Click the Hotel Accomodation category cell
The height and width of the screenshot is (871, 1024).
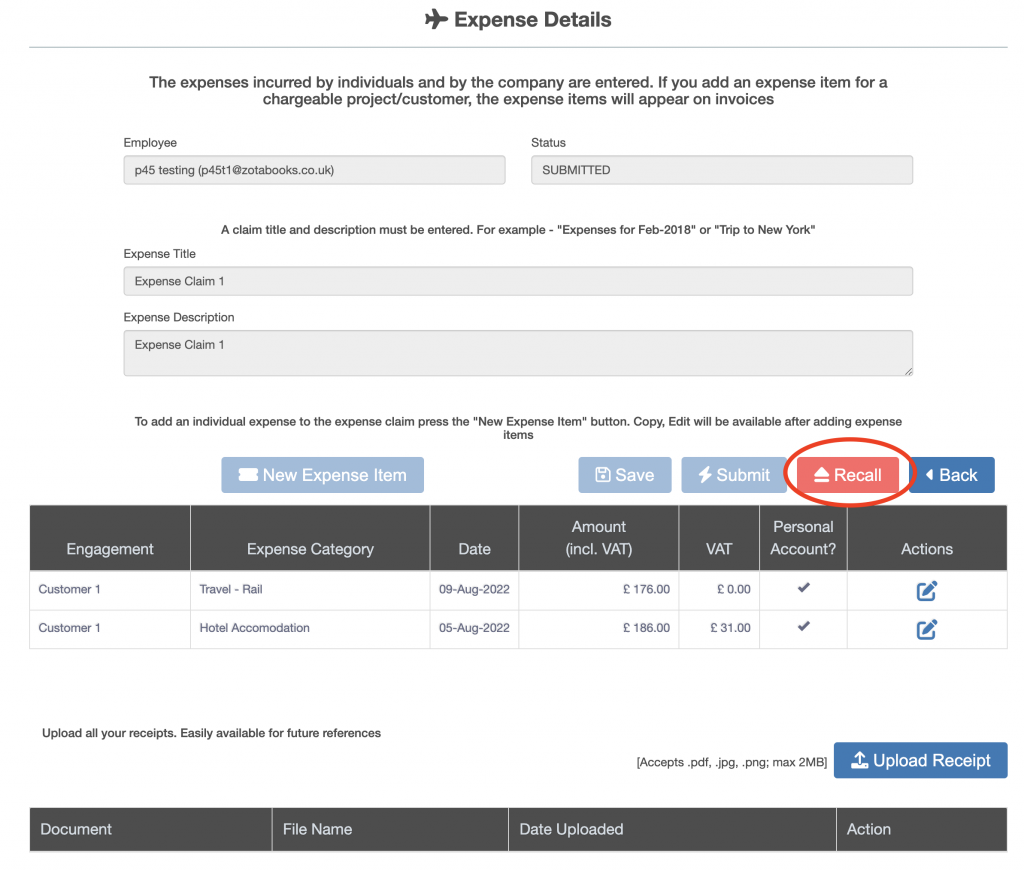pyautogui.click(x=255, y=628)
